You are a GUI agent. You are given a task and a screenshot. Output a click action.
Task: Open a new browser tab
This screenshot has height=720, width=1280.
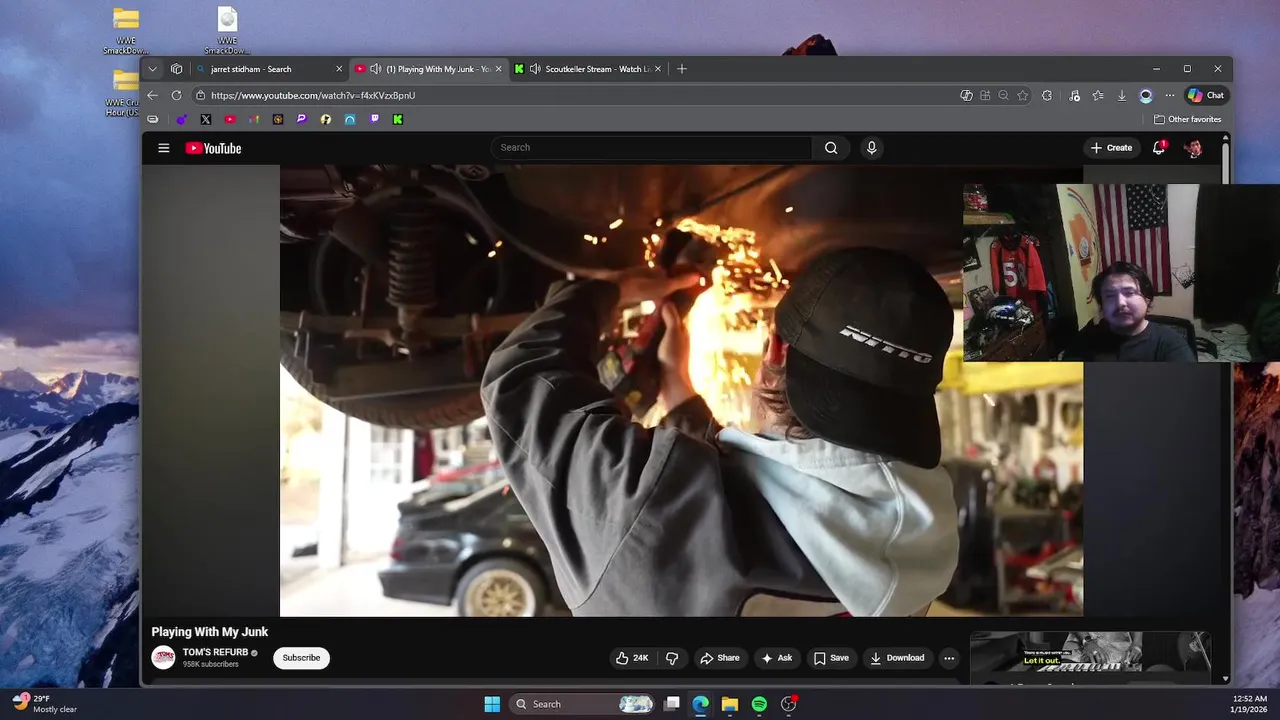[682, 69]
